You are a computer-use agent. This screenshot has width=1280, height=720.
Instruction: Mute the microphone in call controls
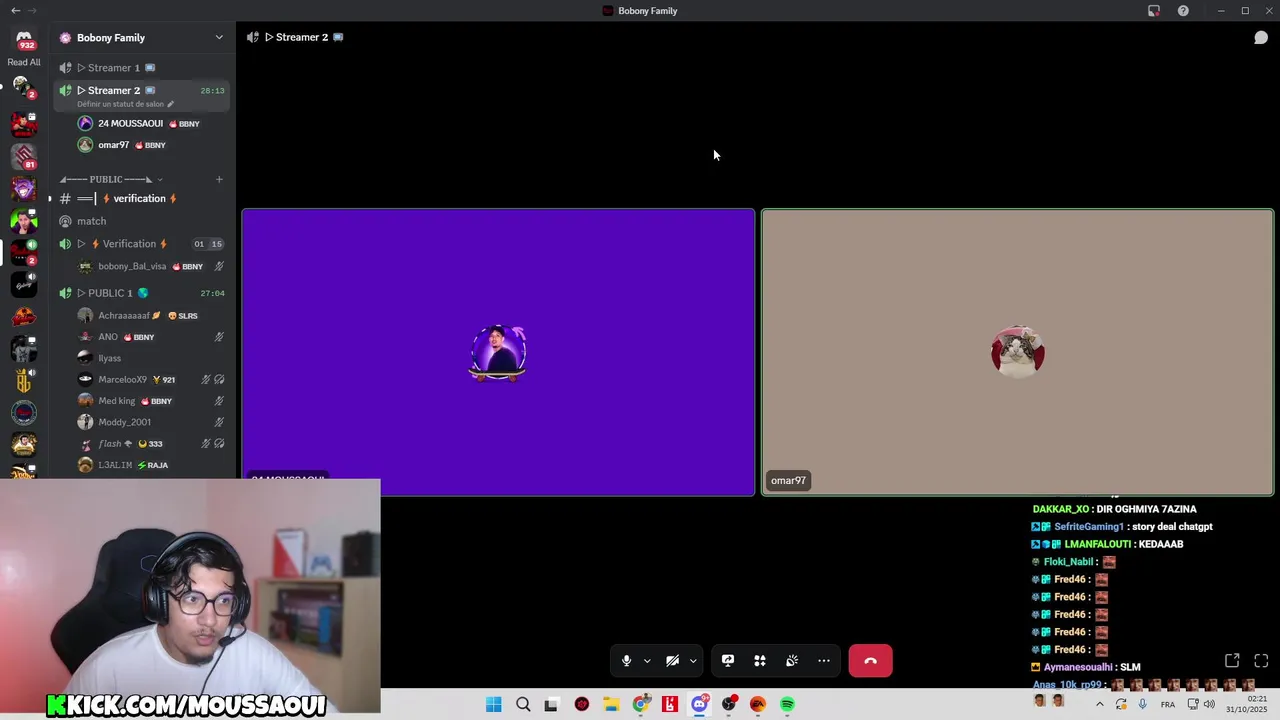click(626, 661)
